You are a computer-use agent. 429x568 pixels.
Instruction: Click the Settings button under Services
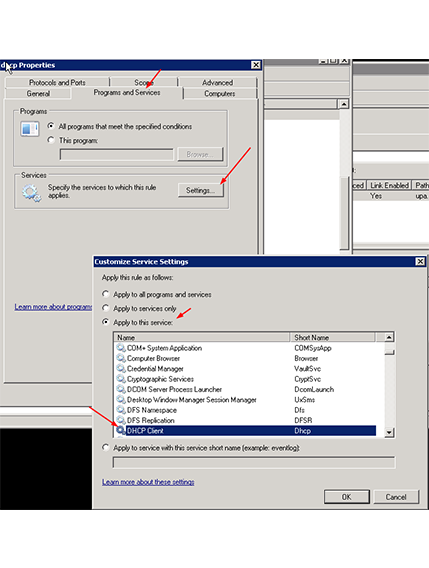pos(201,190)
